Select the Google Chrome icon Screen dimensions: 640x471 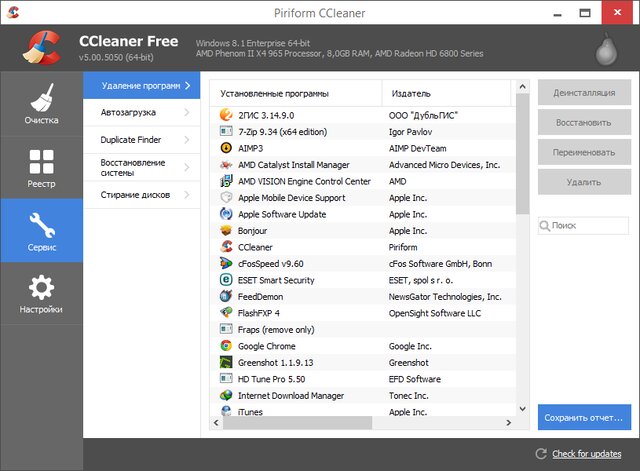(226, 346)
